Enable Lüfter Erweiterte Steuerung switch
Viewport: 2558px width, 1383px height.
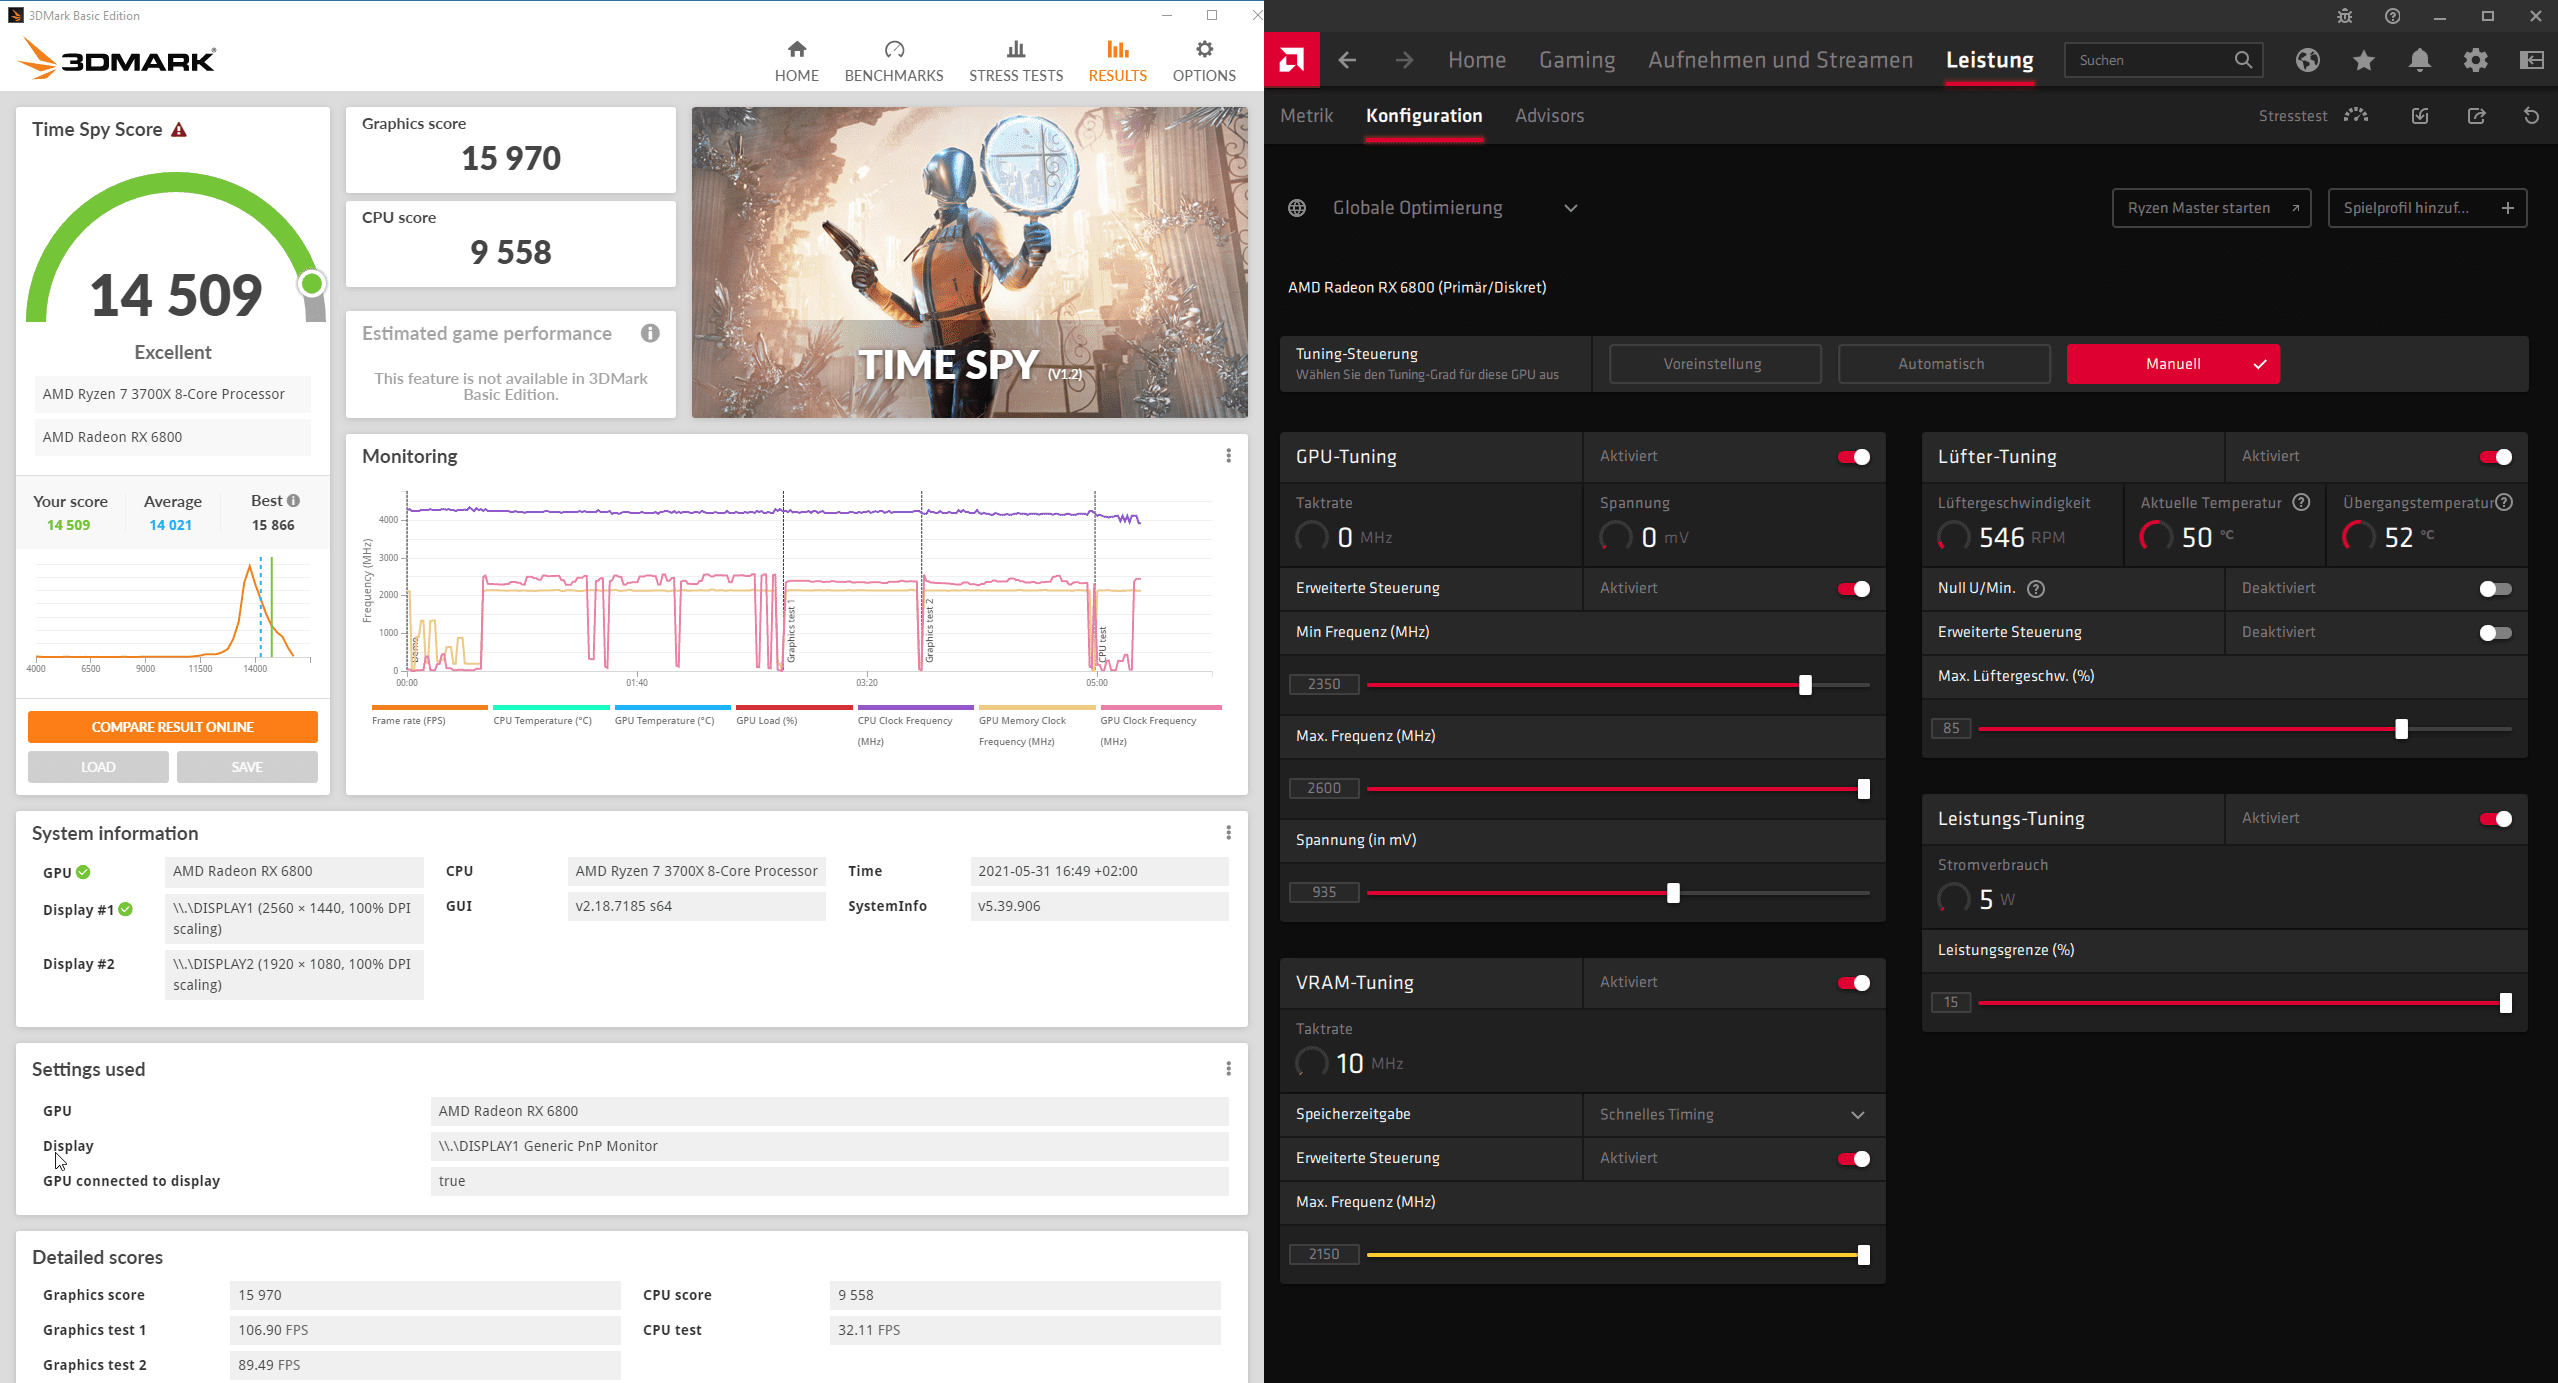[2495, 633]
